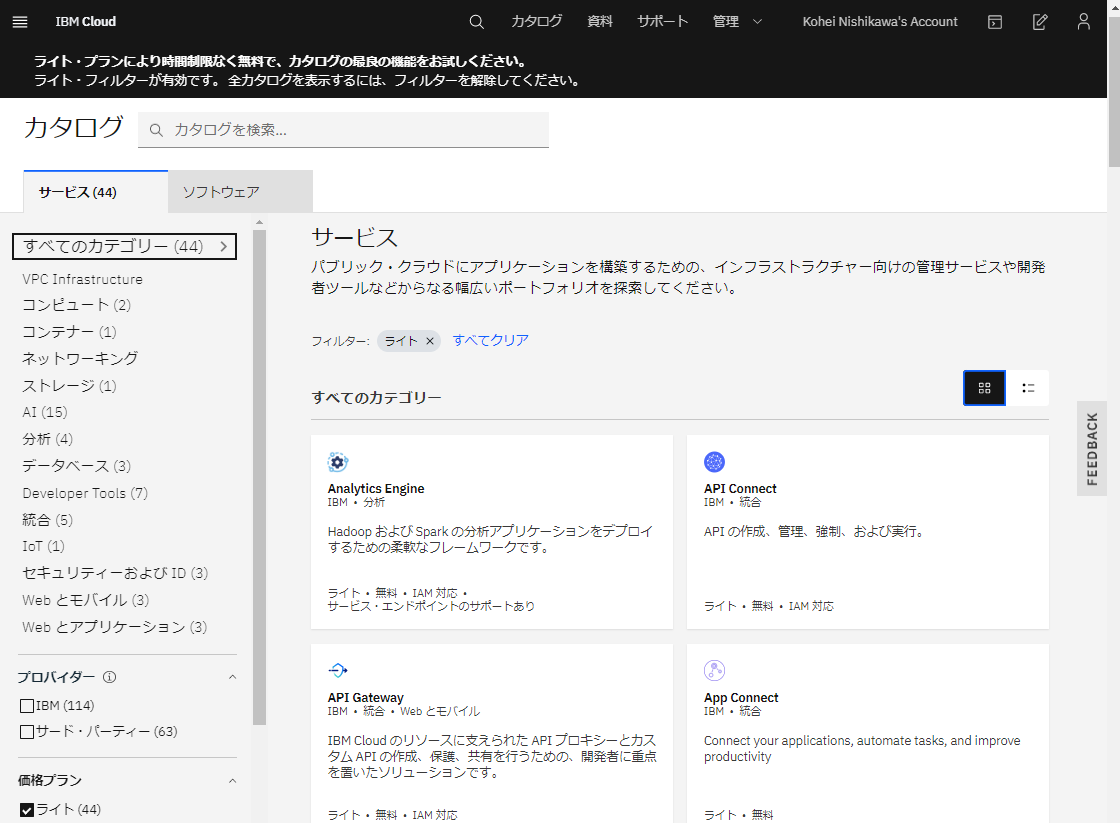Select the サービス (44) tab

(96, 191)
